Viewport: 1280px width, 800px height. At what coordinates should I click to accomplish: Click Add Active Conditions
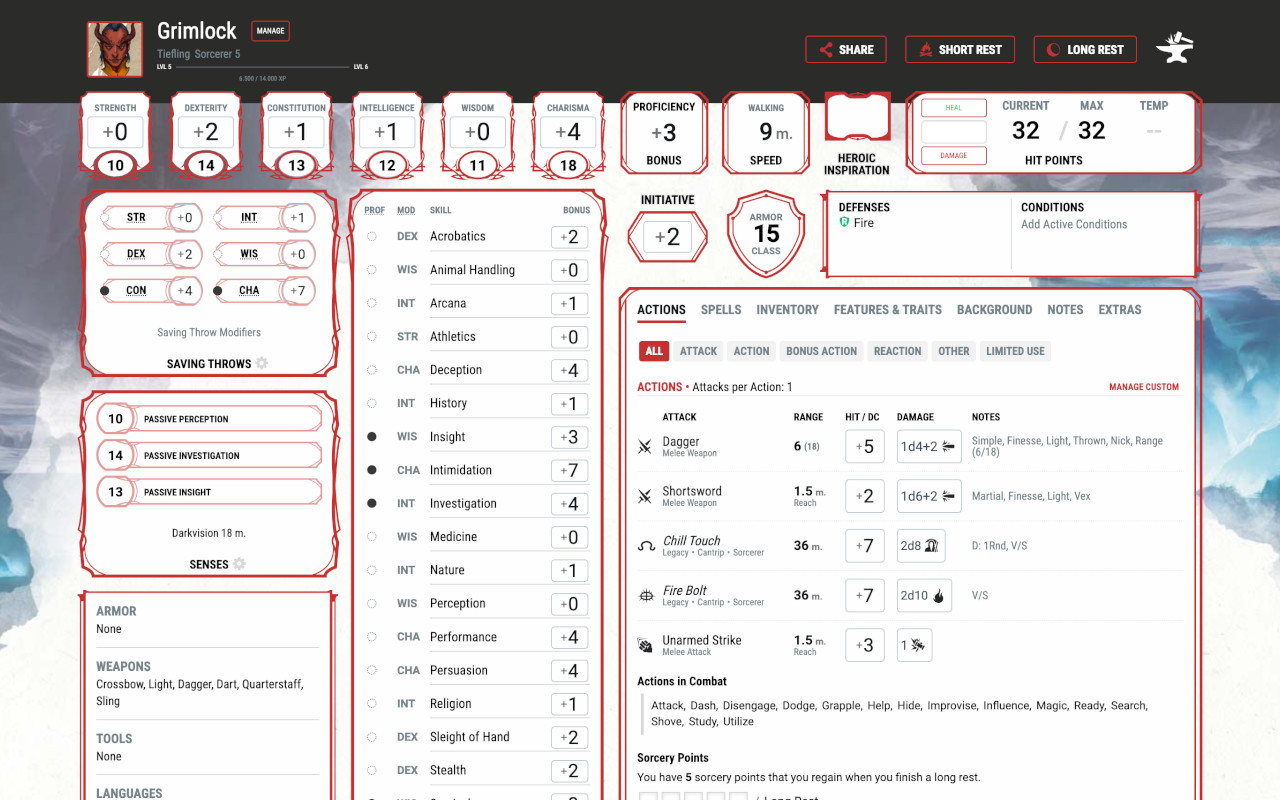click(x=1075, y=224)
